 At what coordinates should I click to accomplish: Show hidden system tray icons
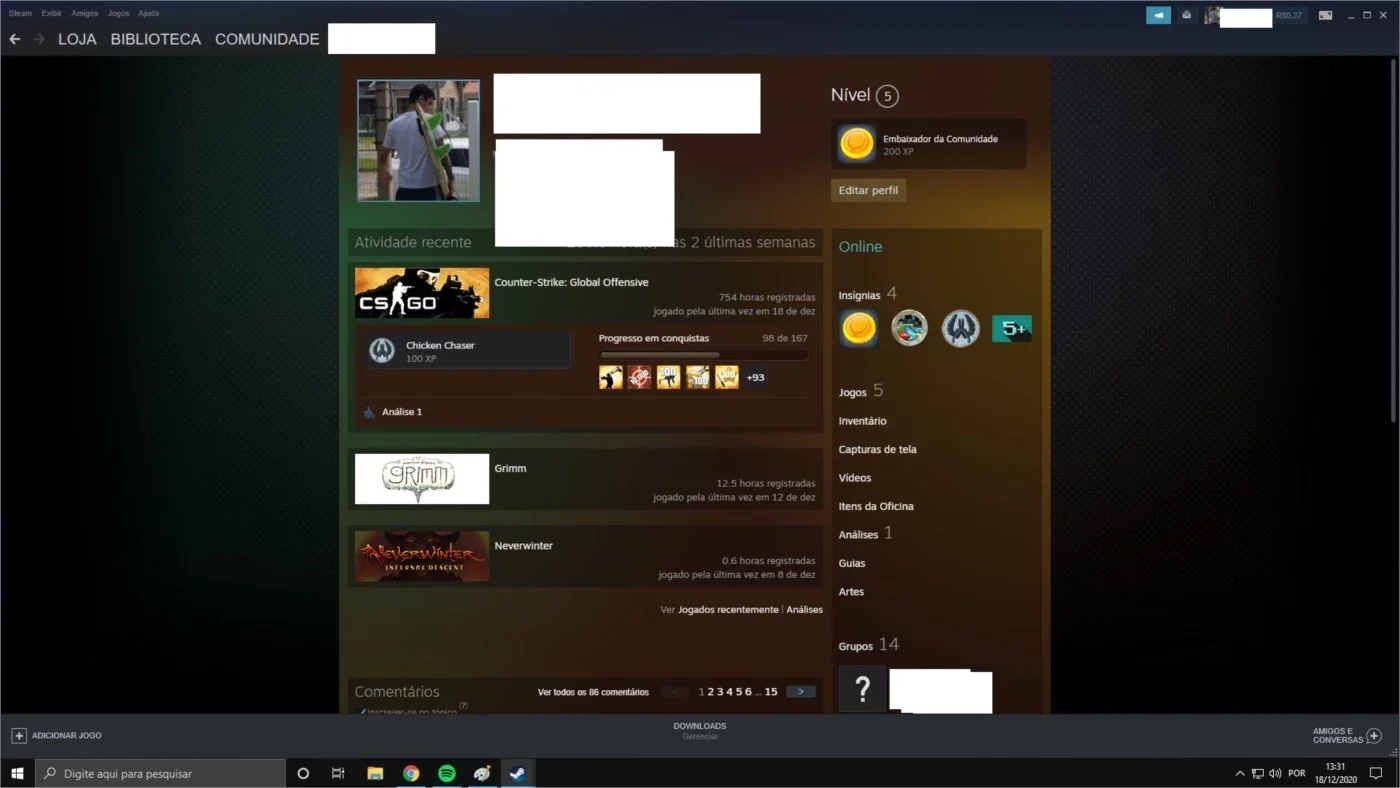(x=1240, y=773)
